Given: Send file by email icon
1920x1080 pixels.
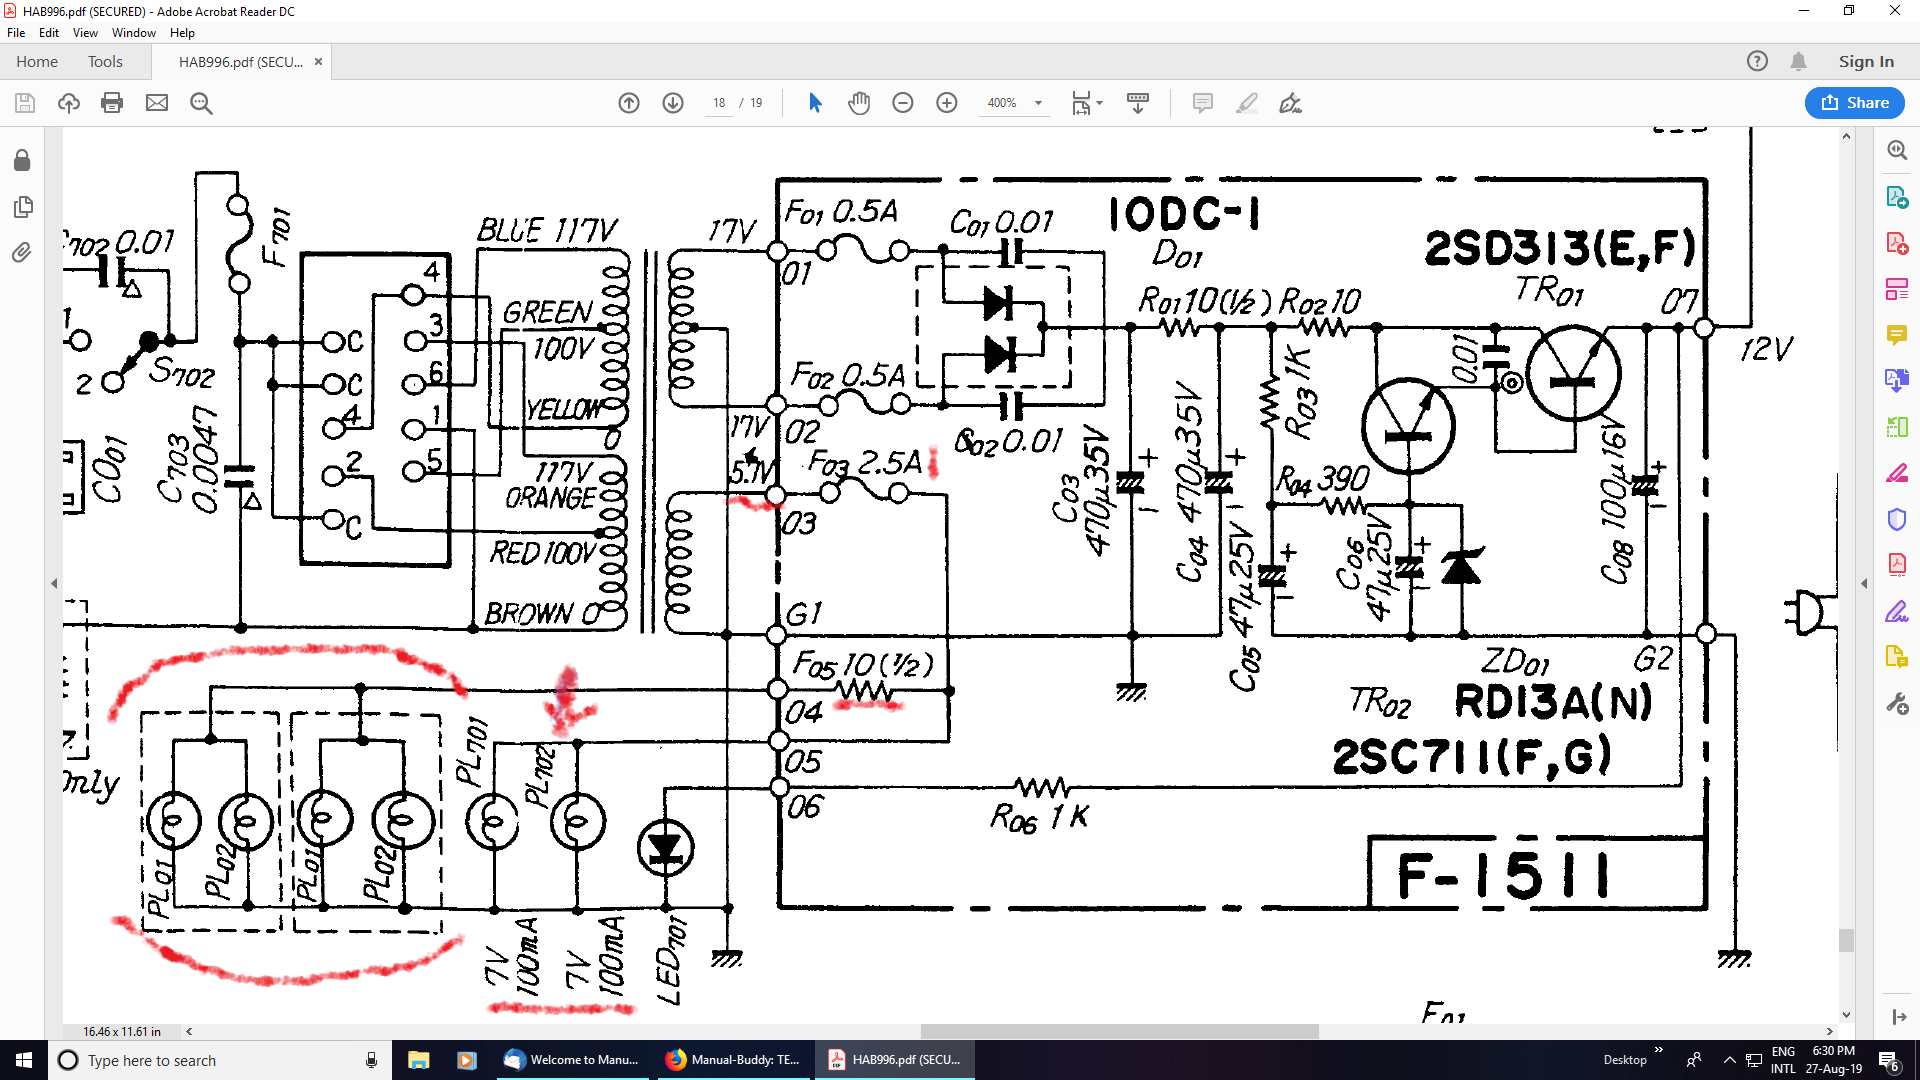Looking at the screenshot, I should (157, 103).
